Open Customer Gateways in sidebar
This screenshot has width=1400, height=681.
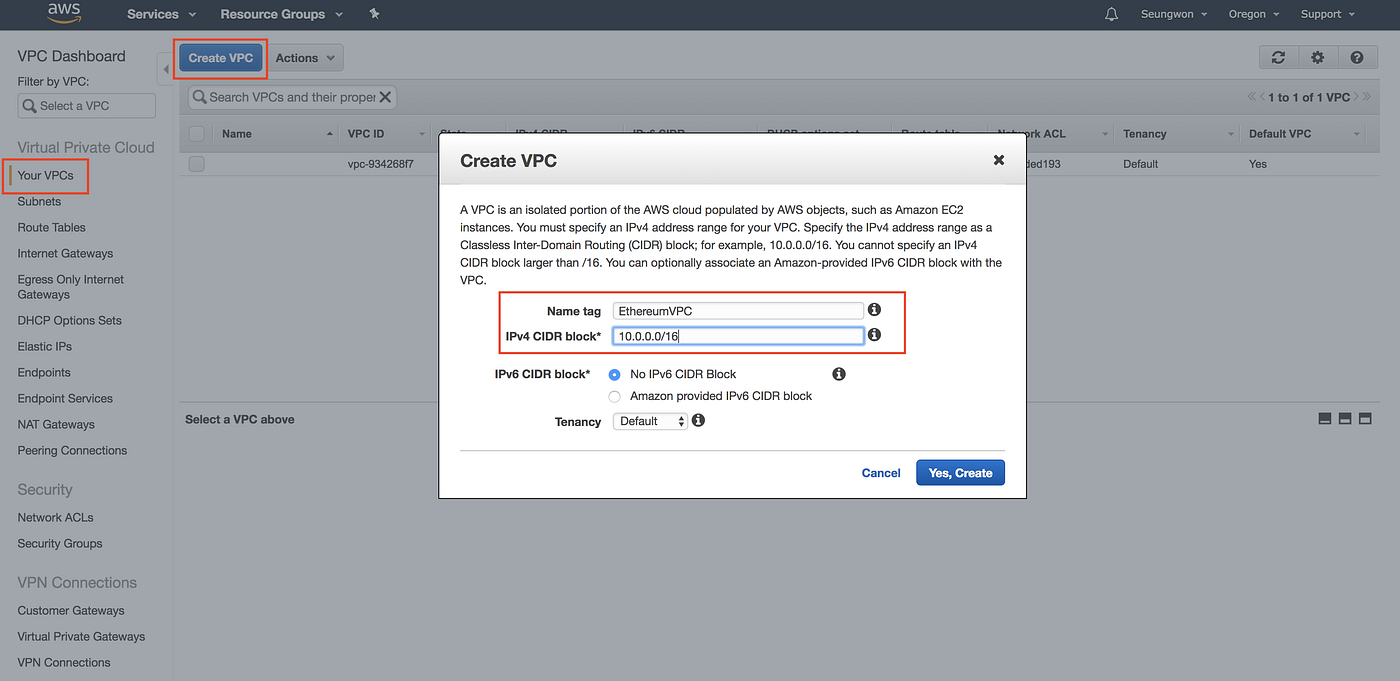[x=71, y=610]
